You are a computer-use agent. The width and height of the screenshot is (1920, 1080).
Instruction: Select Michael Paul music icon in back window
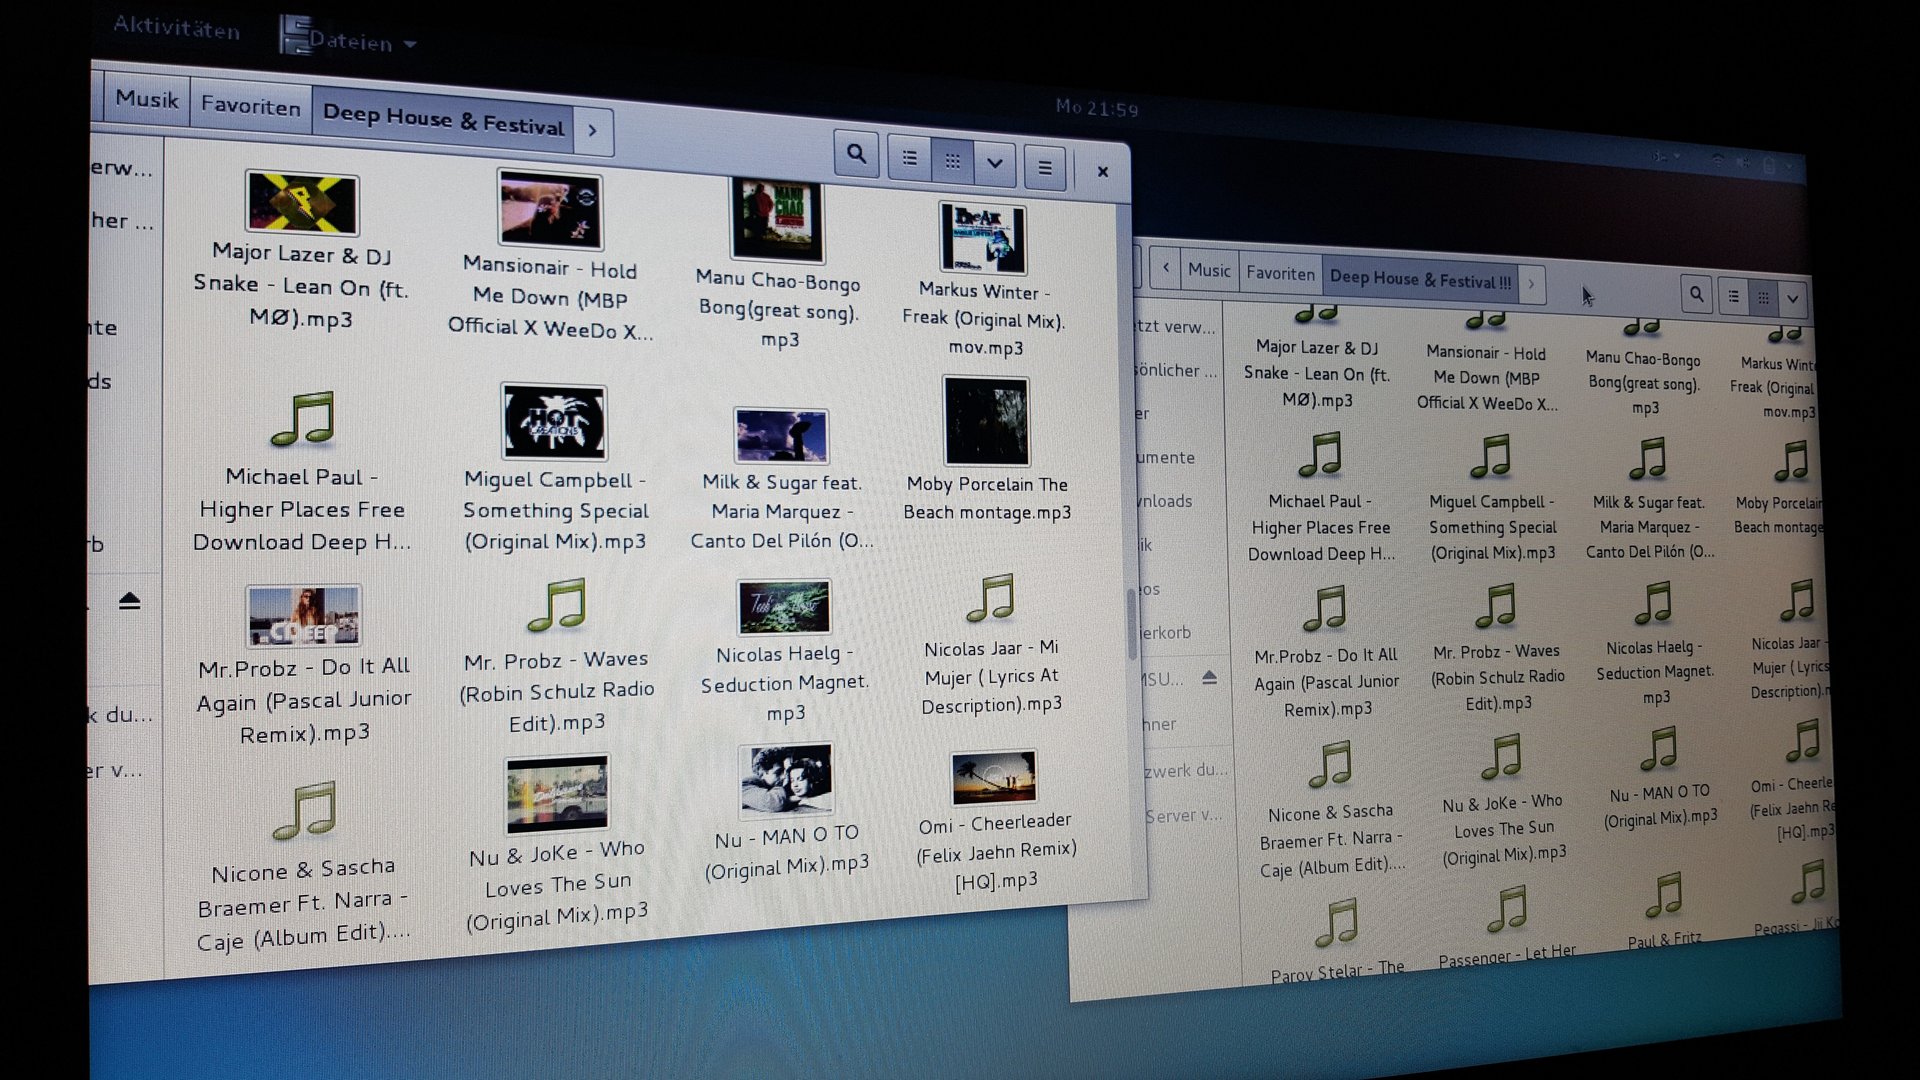pos(1320,454)
